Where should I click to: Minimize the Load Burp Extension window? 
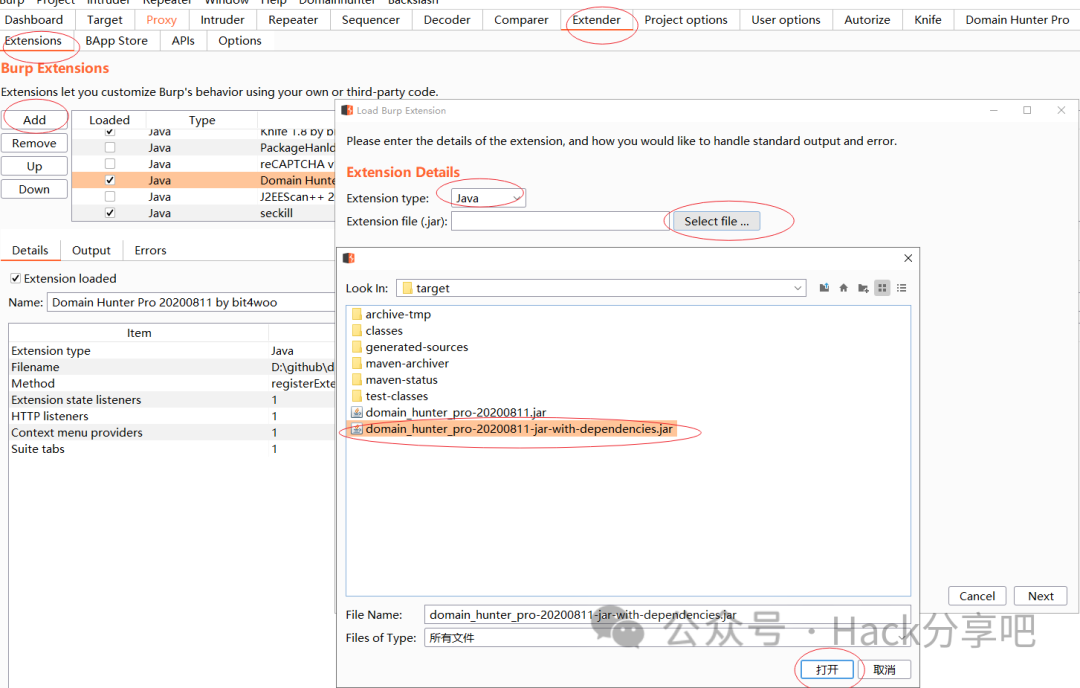pos(994,110)
